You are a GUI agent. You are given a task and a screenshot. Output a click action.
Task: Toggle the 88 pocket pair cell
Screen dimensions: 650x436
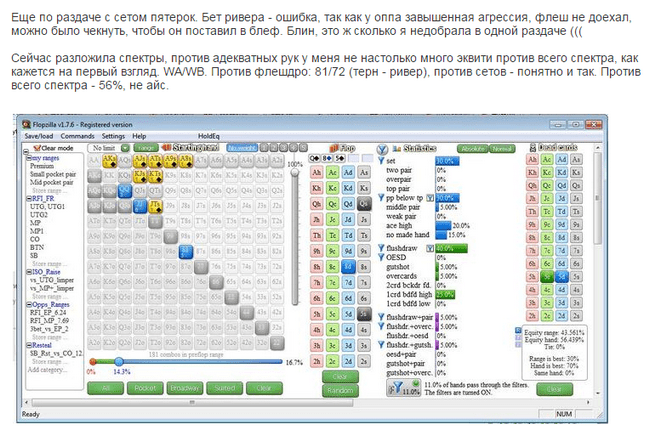click(x=186, y=252)
